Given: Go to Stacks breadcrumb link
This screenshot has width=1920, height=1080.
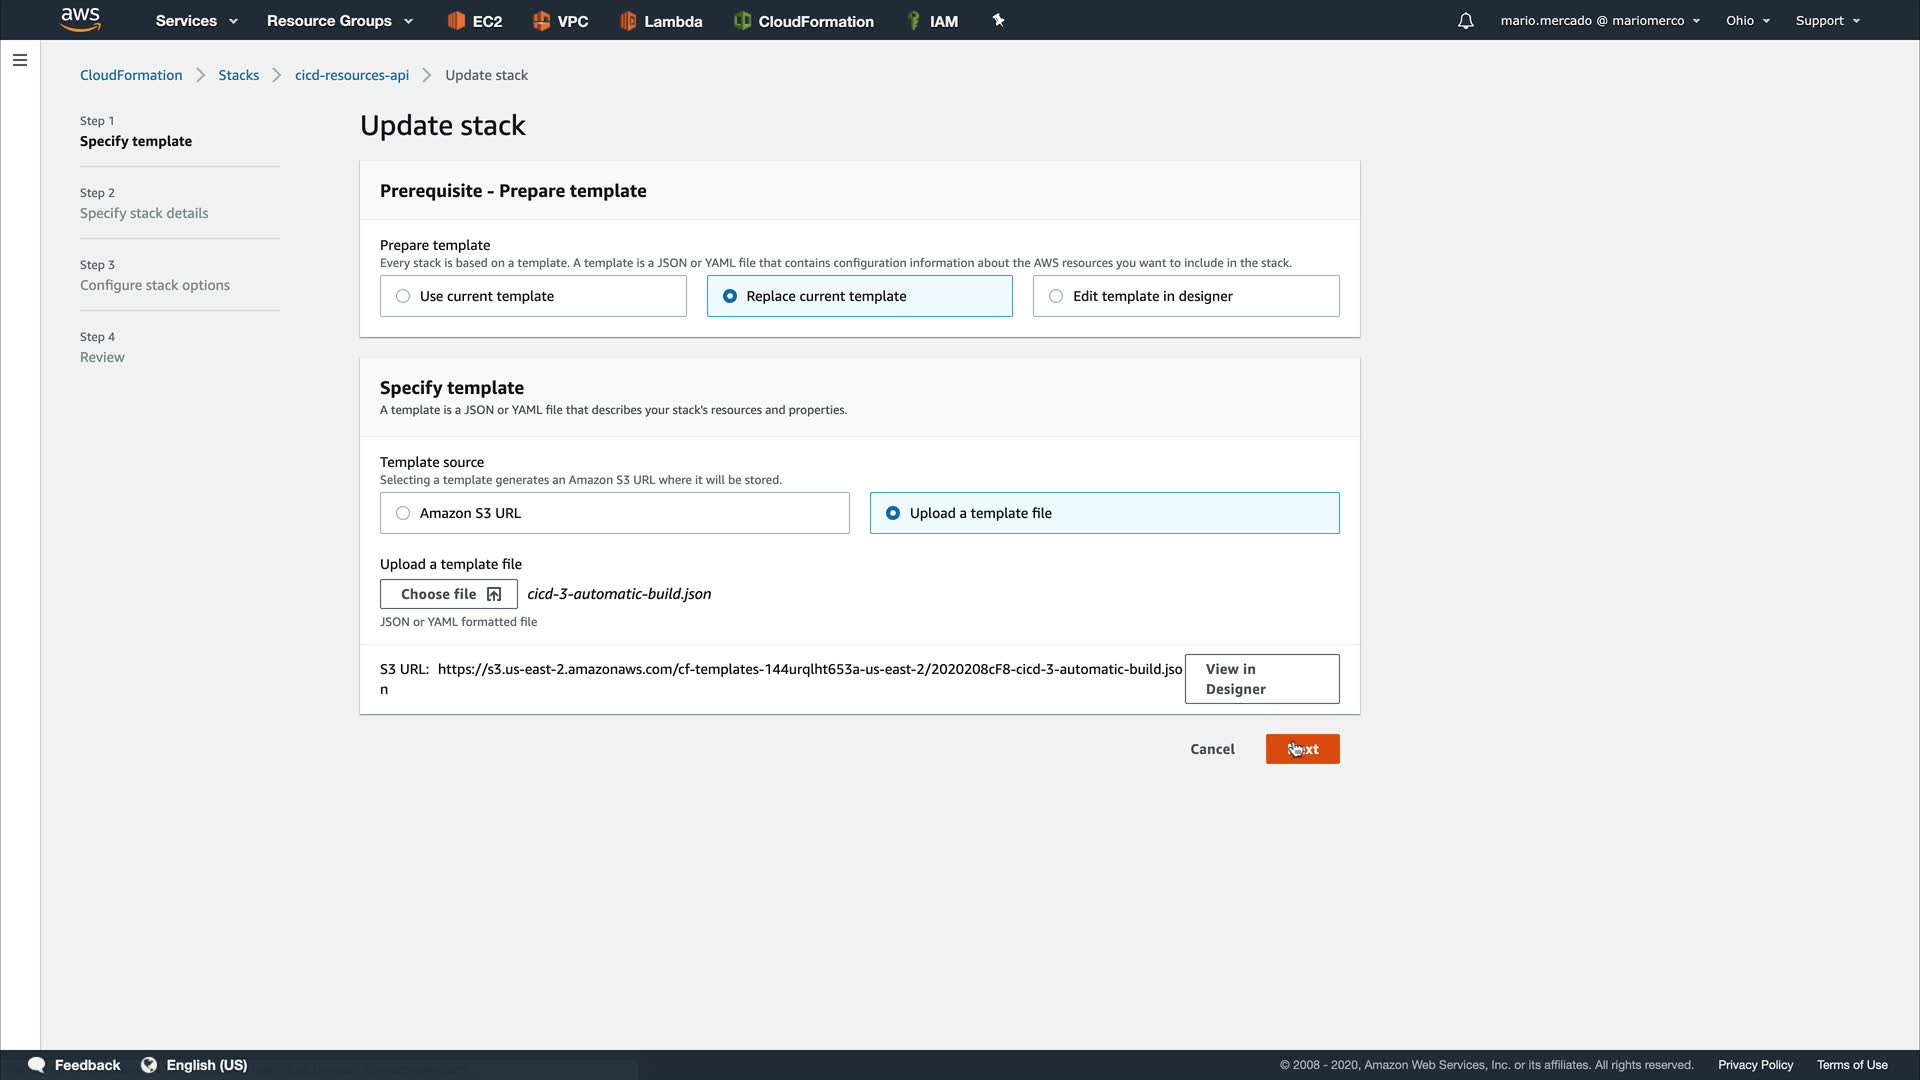Looking at the screenshot, I should (238, 75).
